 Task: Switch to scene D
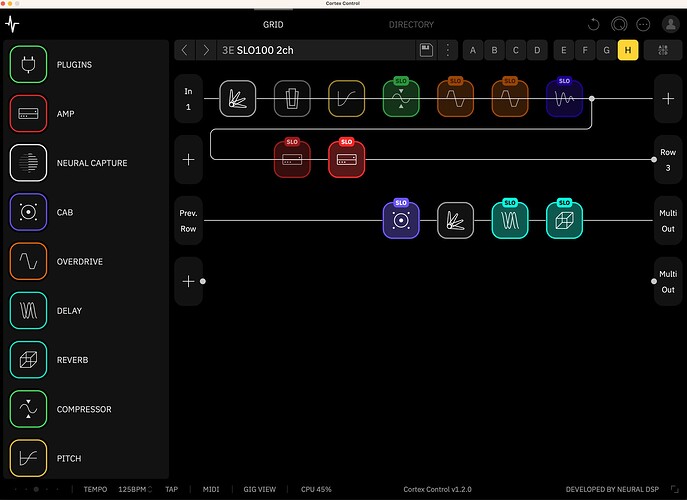point(537,50)
